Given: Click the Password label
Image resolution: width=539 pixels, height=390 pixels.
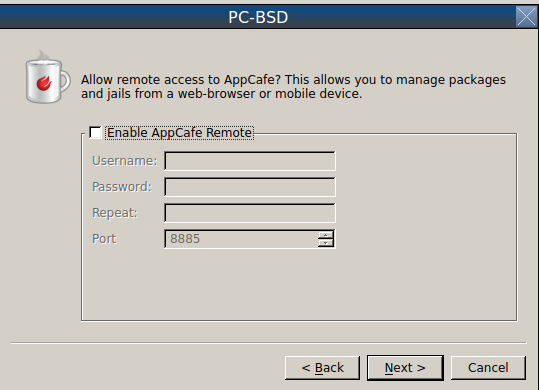Looking at the screenshot, I should coord(122,187).
